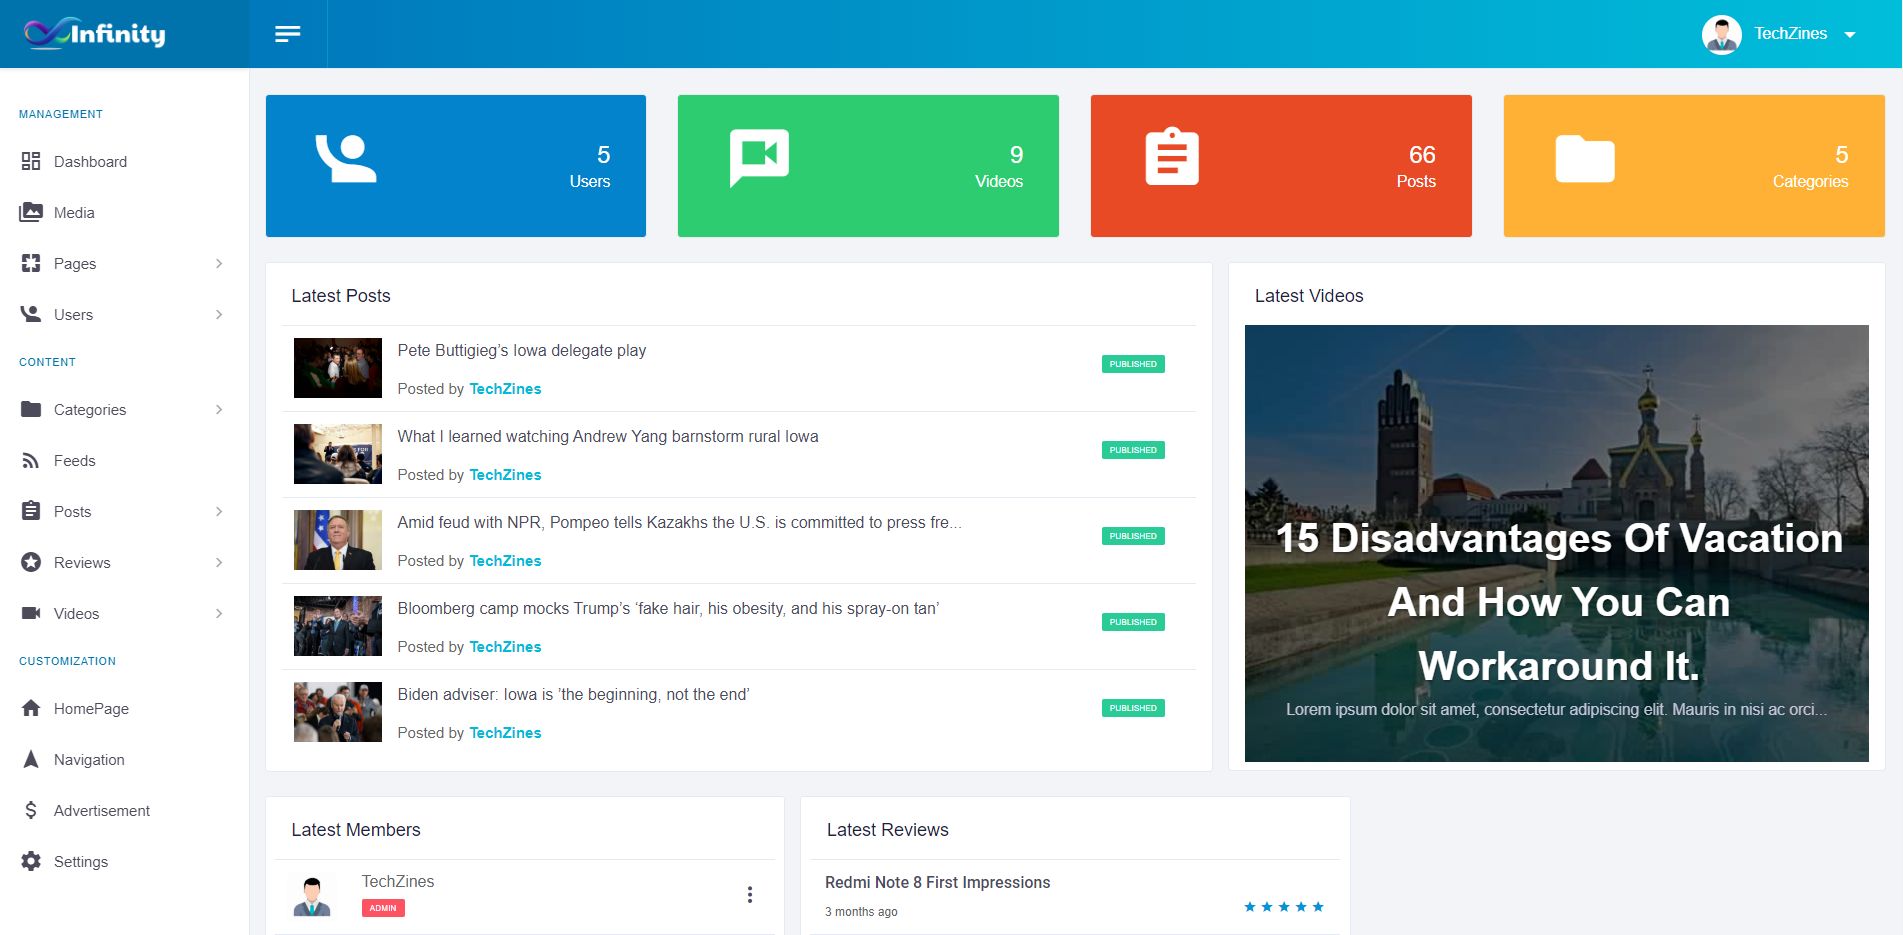This screenshot has width=1903, height=935.
Task: Open the HomePage house icon
Action: click(x=31, y=708)
